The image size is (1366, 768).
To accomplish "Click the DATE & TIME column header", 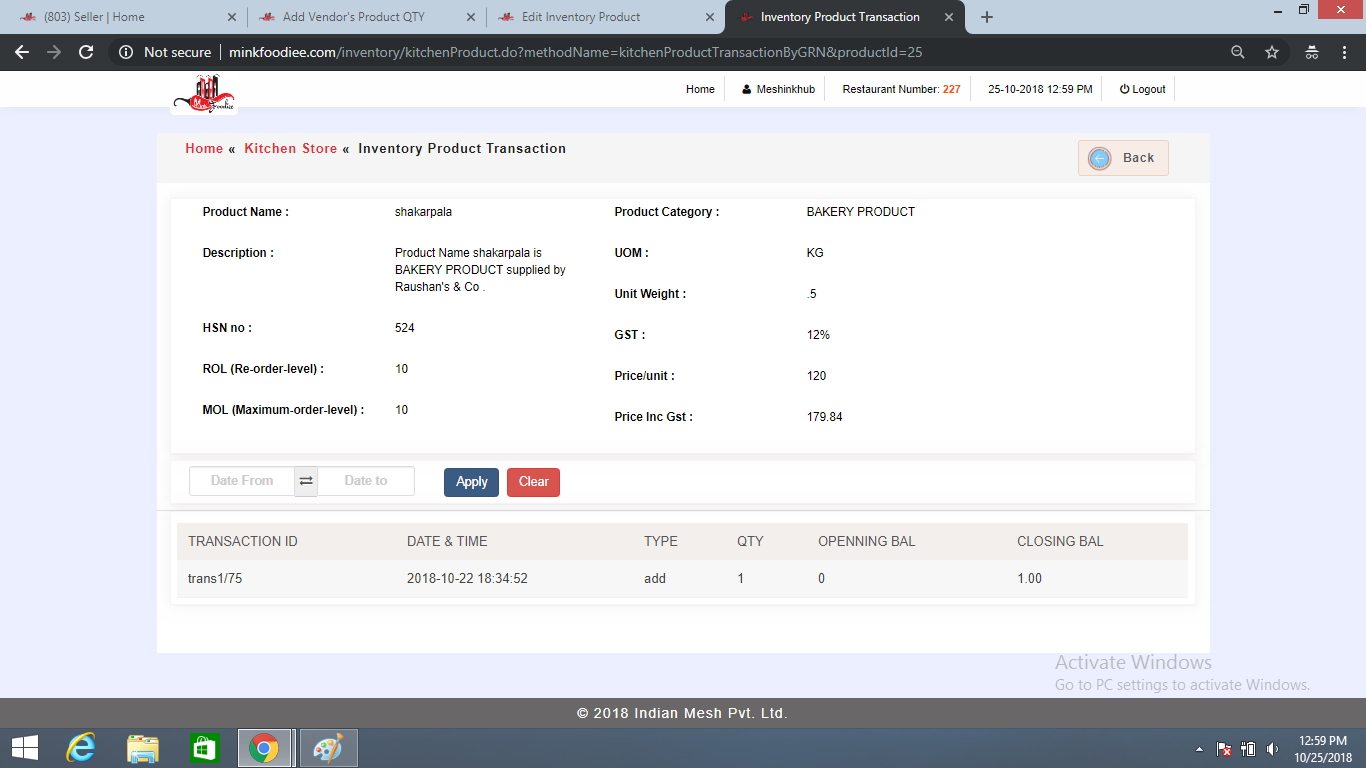I will 447,541.
